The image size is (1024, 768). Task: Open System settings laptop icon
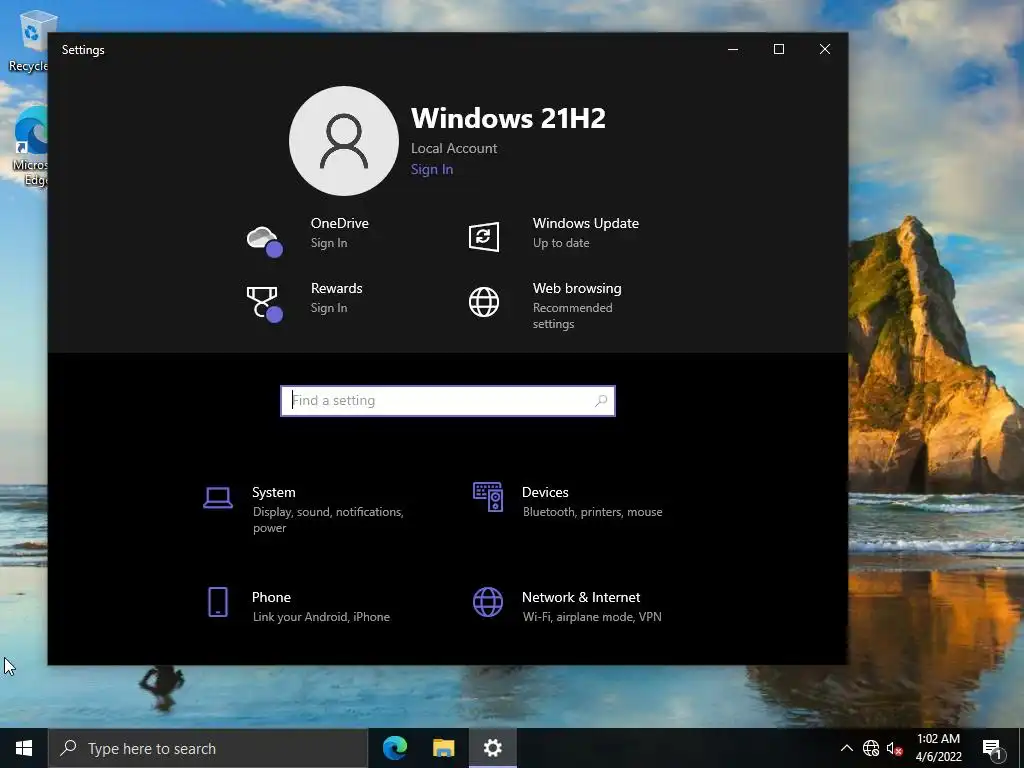pos(217,498)
